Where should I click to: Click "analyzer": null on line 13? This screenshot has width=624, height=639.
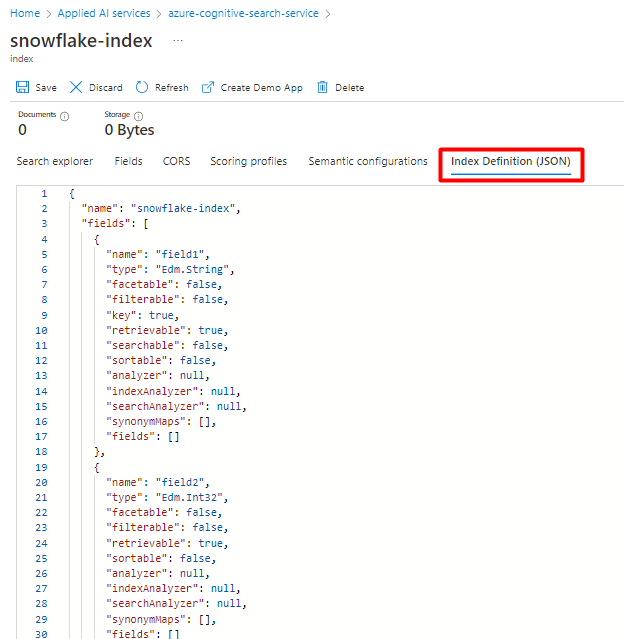point(158,375)
